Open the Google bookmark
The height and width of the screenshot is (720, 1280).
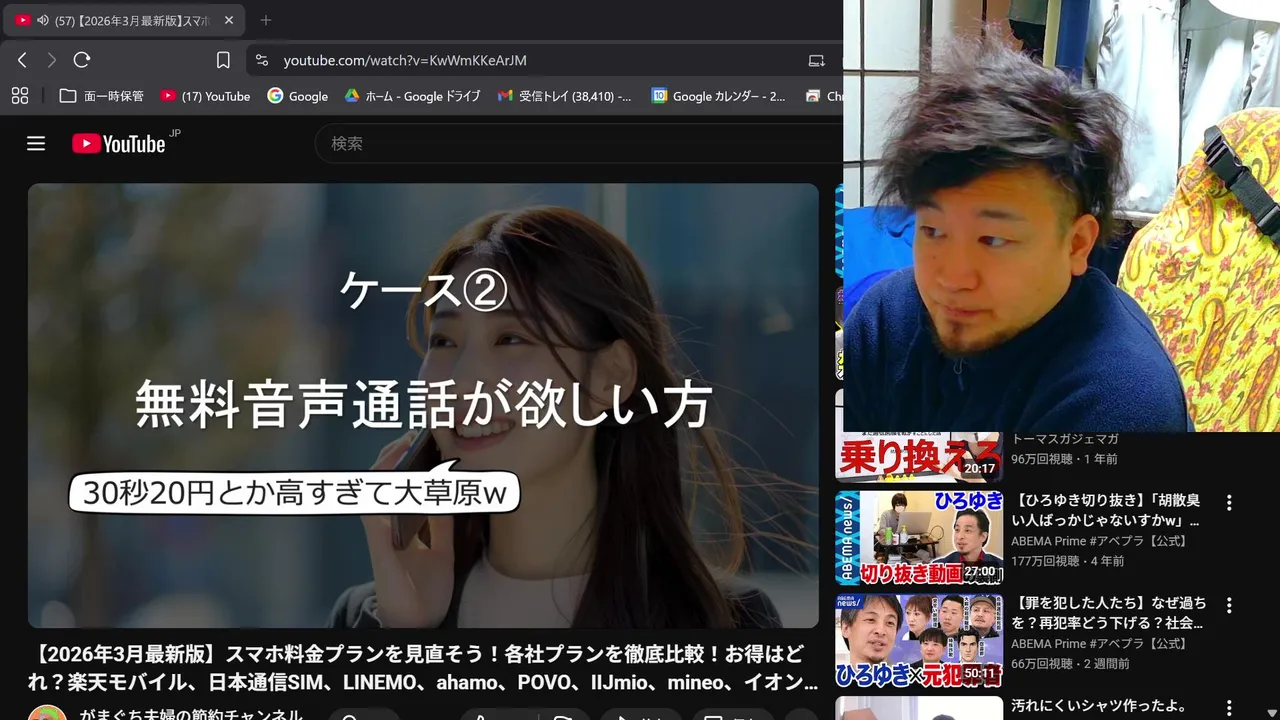click(x=298, y=96)
